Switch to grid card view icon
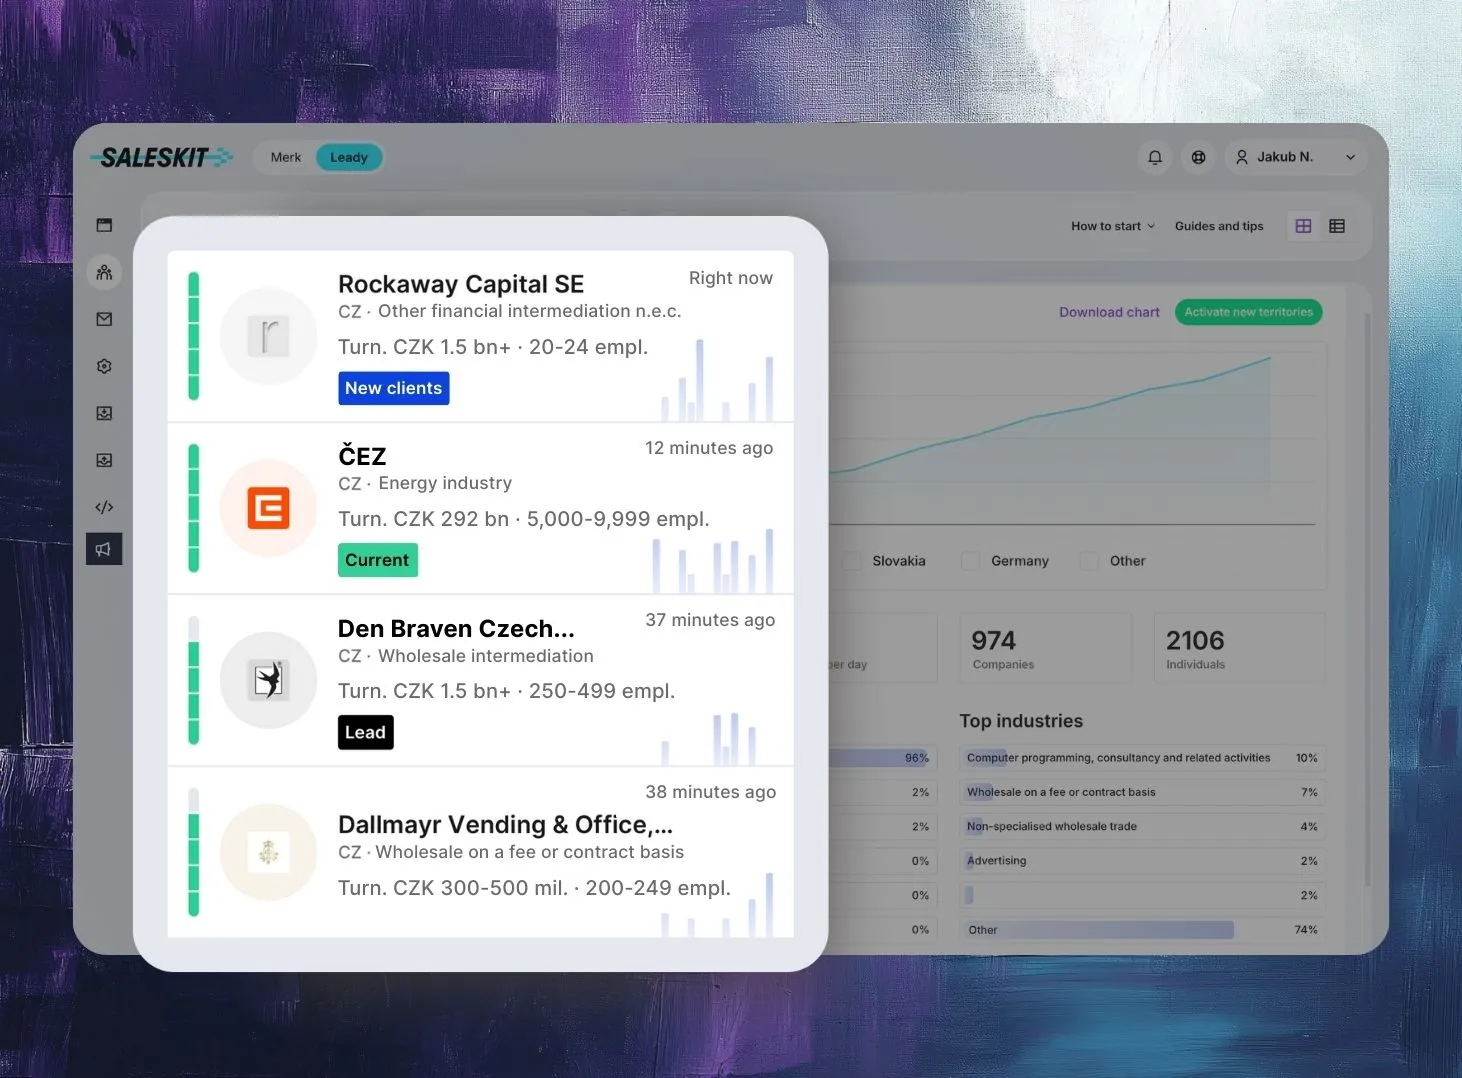Image resolution: width=1462 pixels, height=1078 pixels. [1303, 226]
